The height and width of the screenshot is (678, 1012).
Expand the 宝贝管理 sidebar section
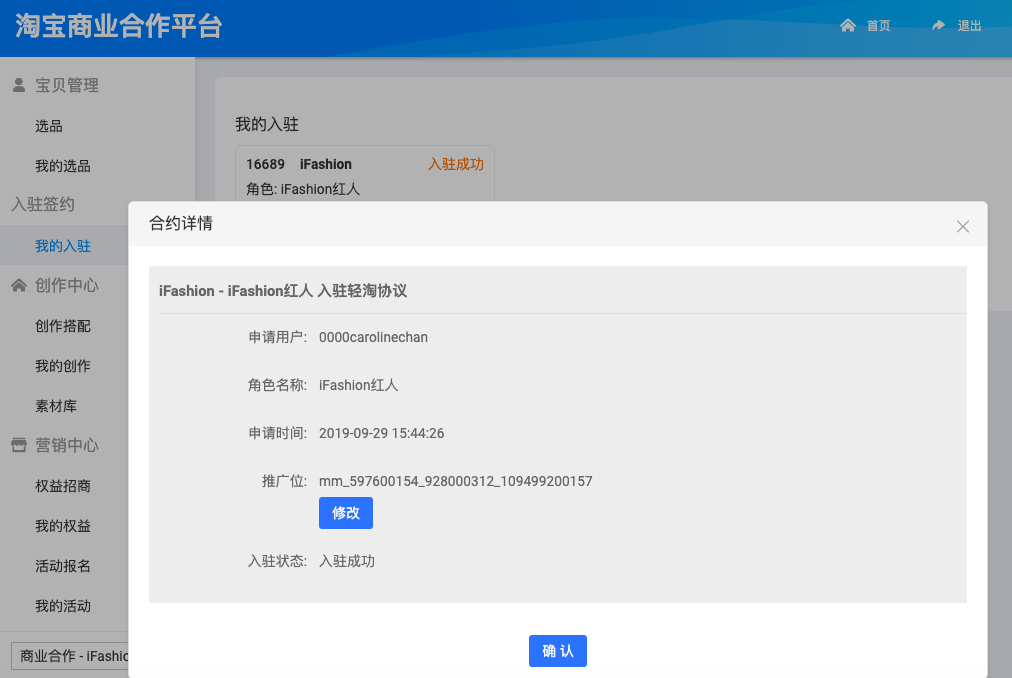[x=67, y=85]
